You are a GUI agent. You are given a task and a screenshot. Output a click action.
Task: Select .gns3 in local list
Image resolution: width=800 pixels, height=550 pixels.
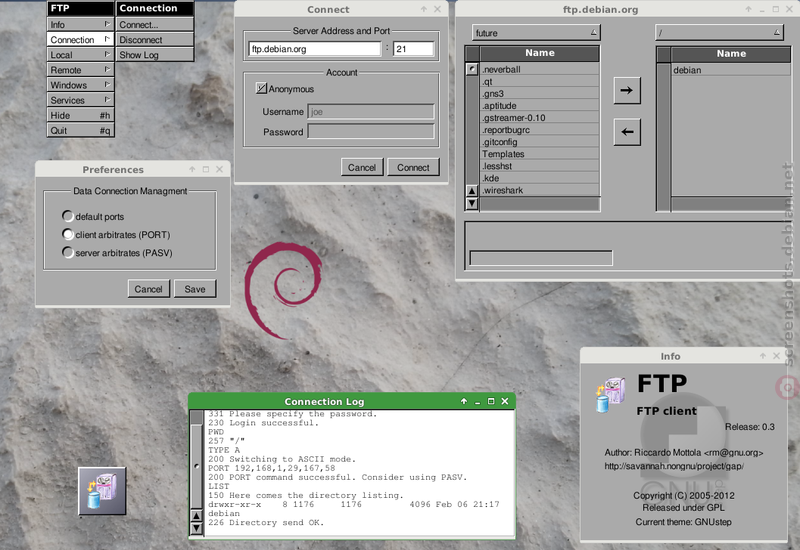click(540, 93)
